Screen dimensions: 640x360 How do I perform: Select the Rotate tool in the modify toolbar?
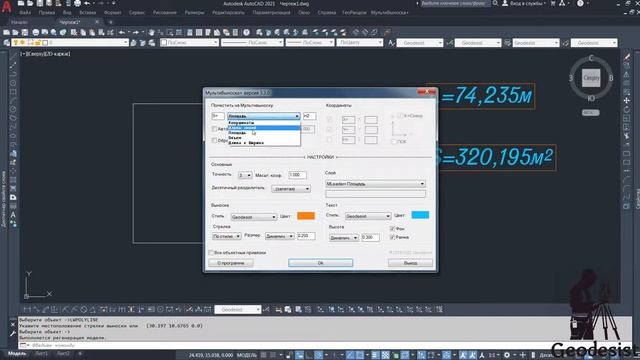point(627,109)
